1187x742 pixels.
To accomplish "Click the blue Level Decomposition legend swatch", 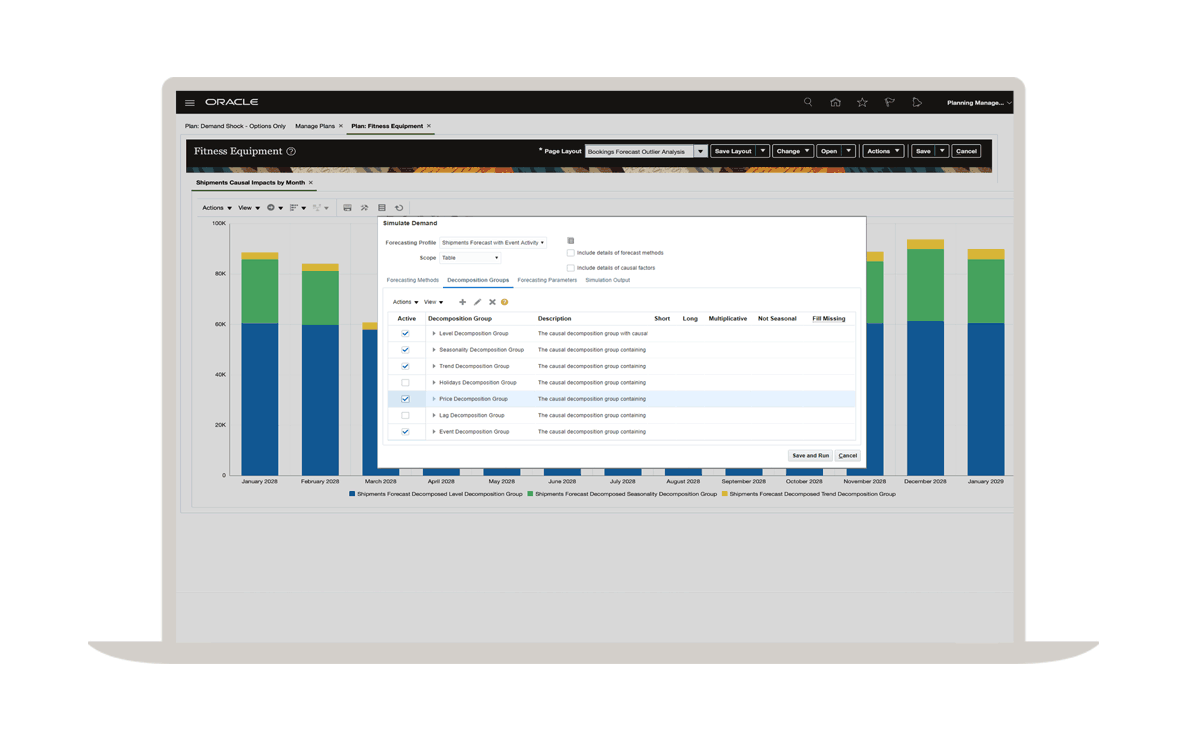I will (352, 494).
